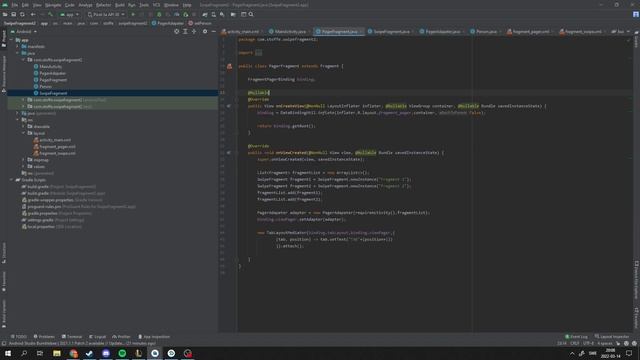Open Spotify from the taskbar
Viewport: 640px width, 360px height.
pyautogui.click(x=122, y=353)
